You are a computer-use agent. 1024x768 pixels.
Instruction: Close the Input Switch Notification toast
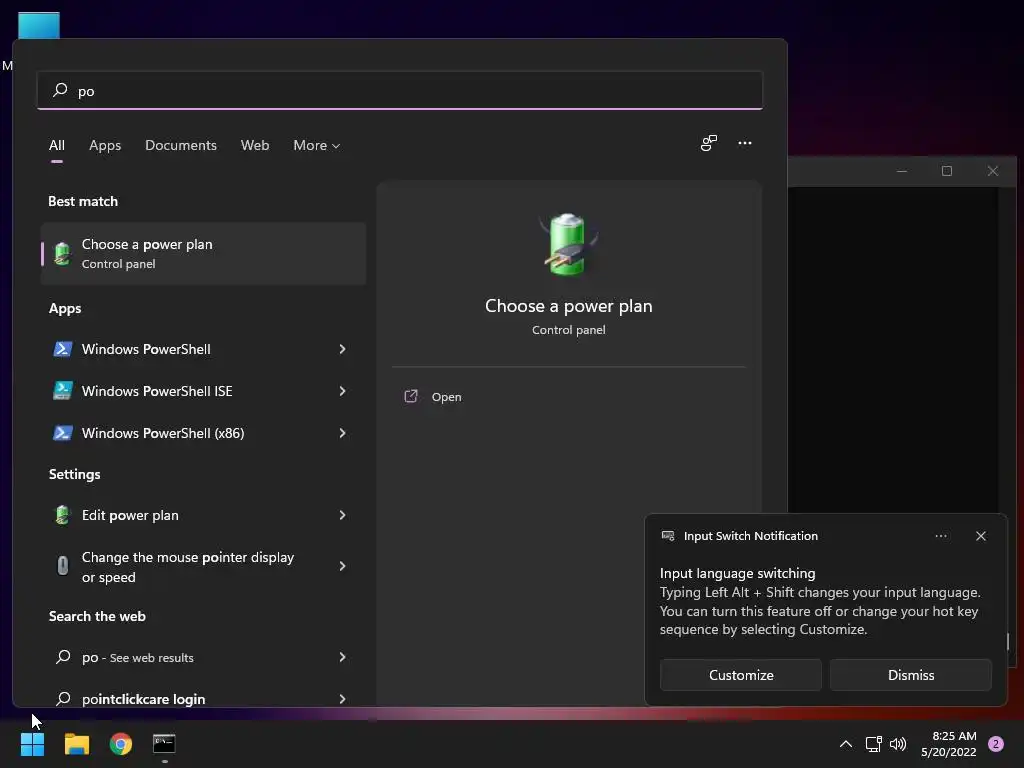[980, 536]
